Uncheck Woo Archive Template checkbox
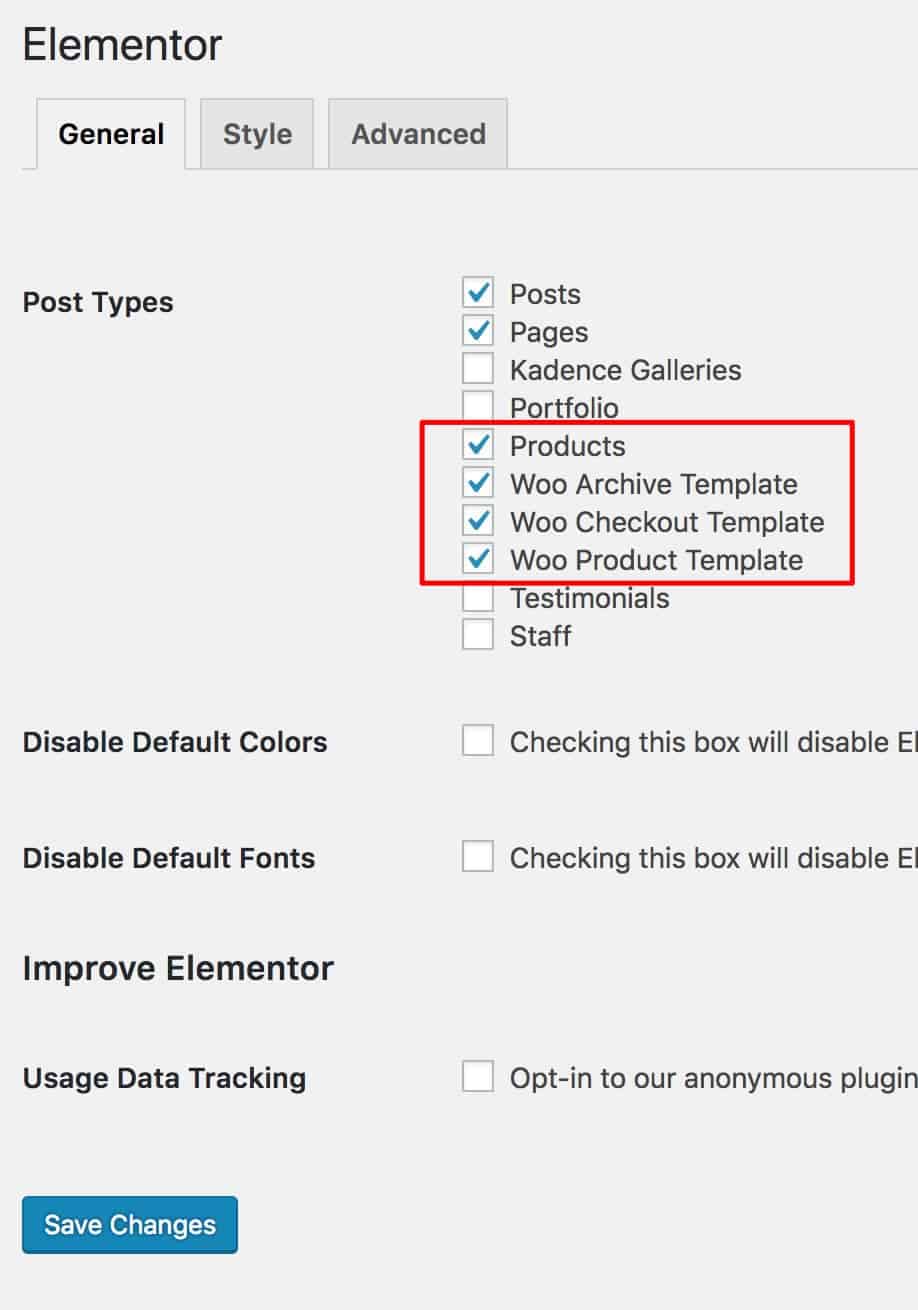918x1310 pixels. click(478, 483)
